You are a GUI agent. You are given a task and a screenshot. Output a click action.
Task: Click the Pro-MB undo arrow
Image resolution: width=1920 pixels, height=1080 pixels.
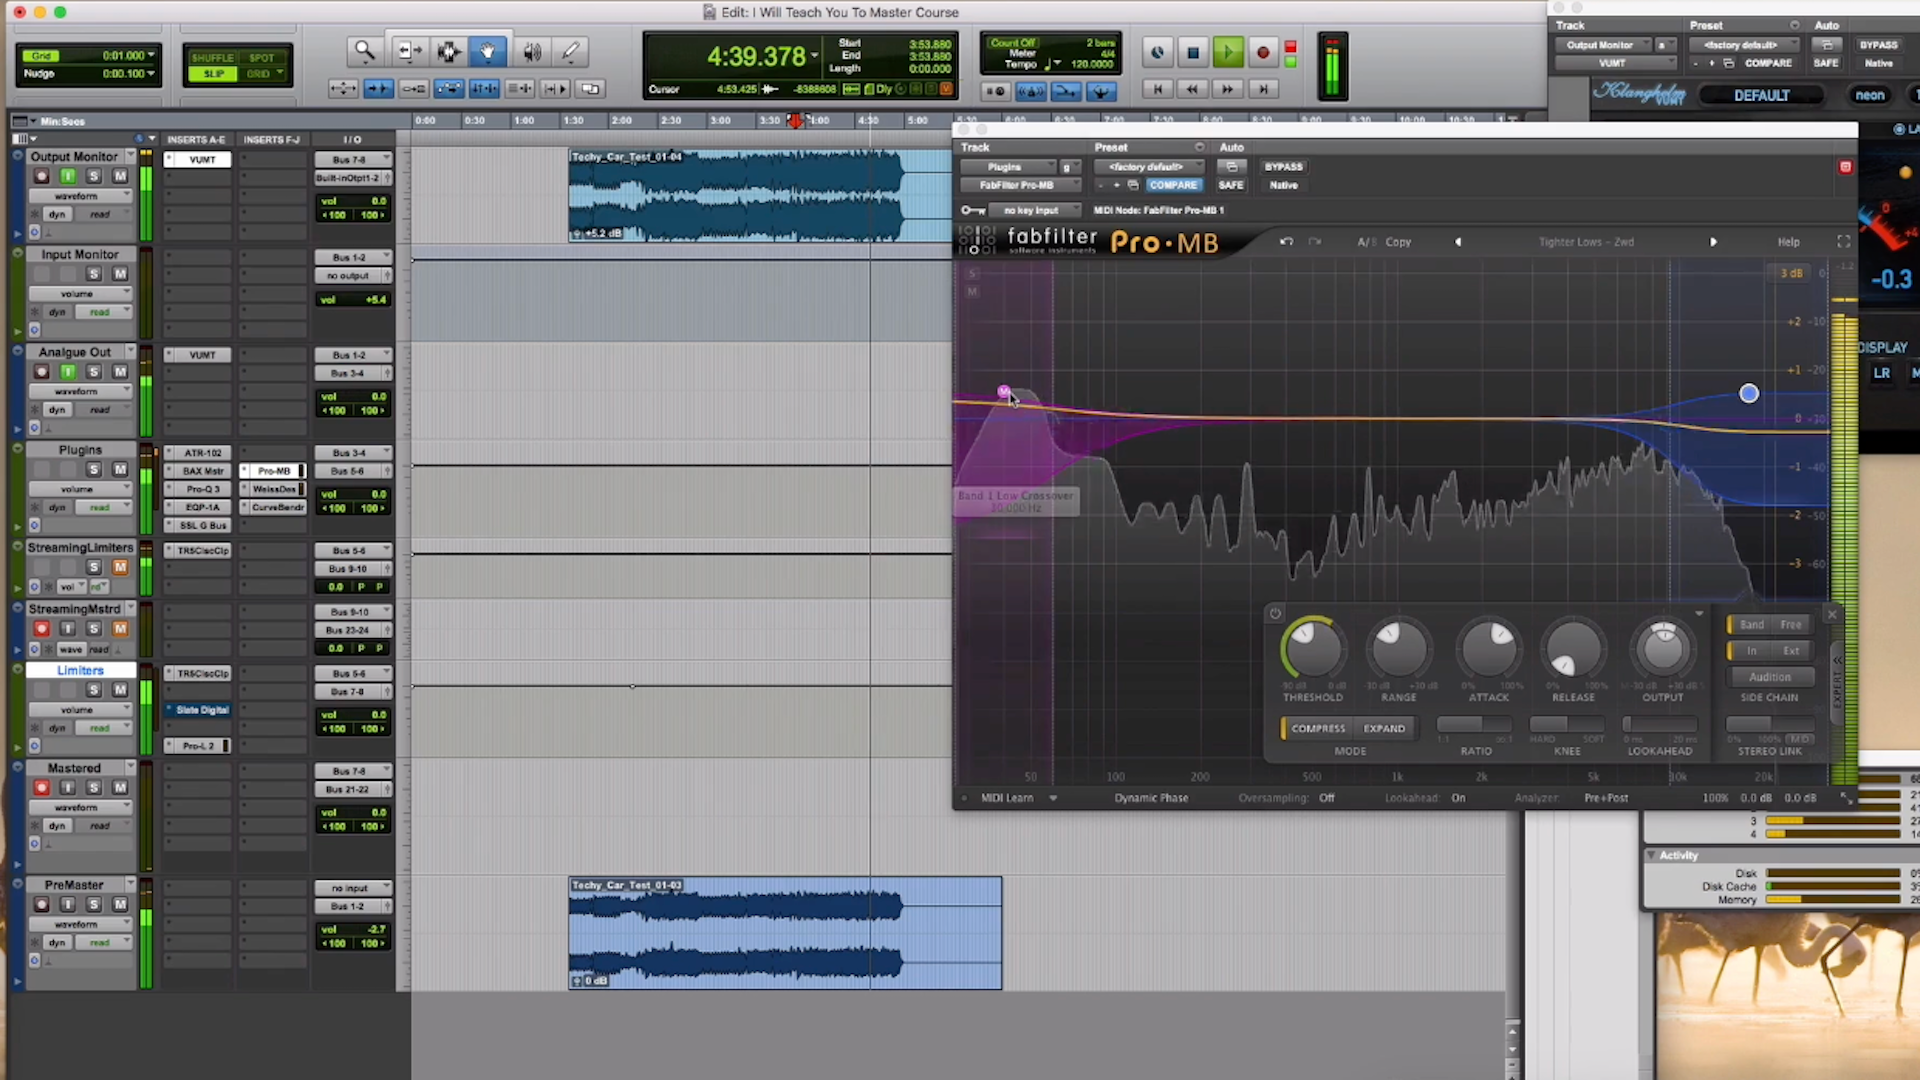tap(1286, 242)
